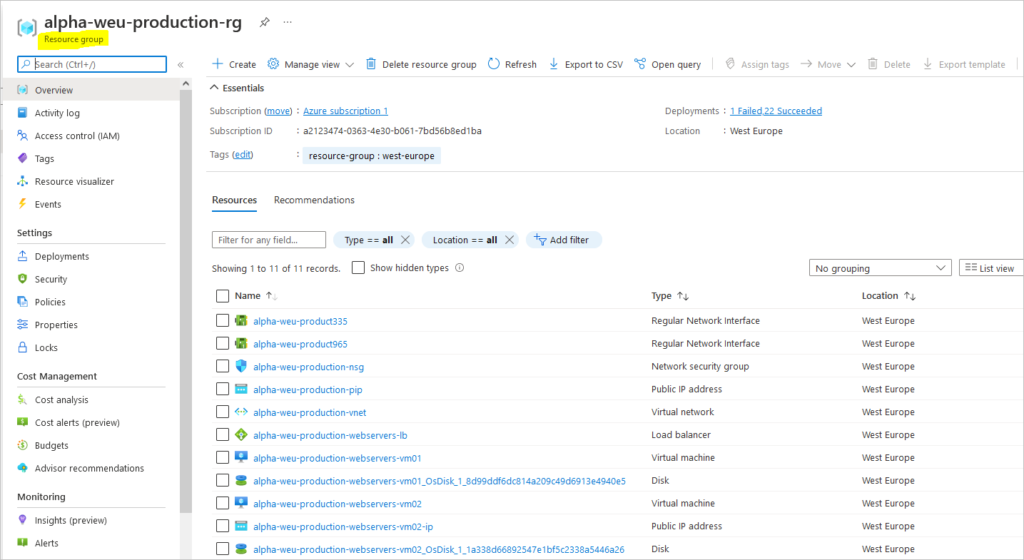Select the Resources tab
Viewport: 1024px width, 560px height.
[234, 200]
